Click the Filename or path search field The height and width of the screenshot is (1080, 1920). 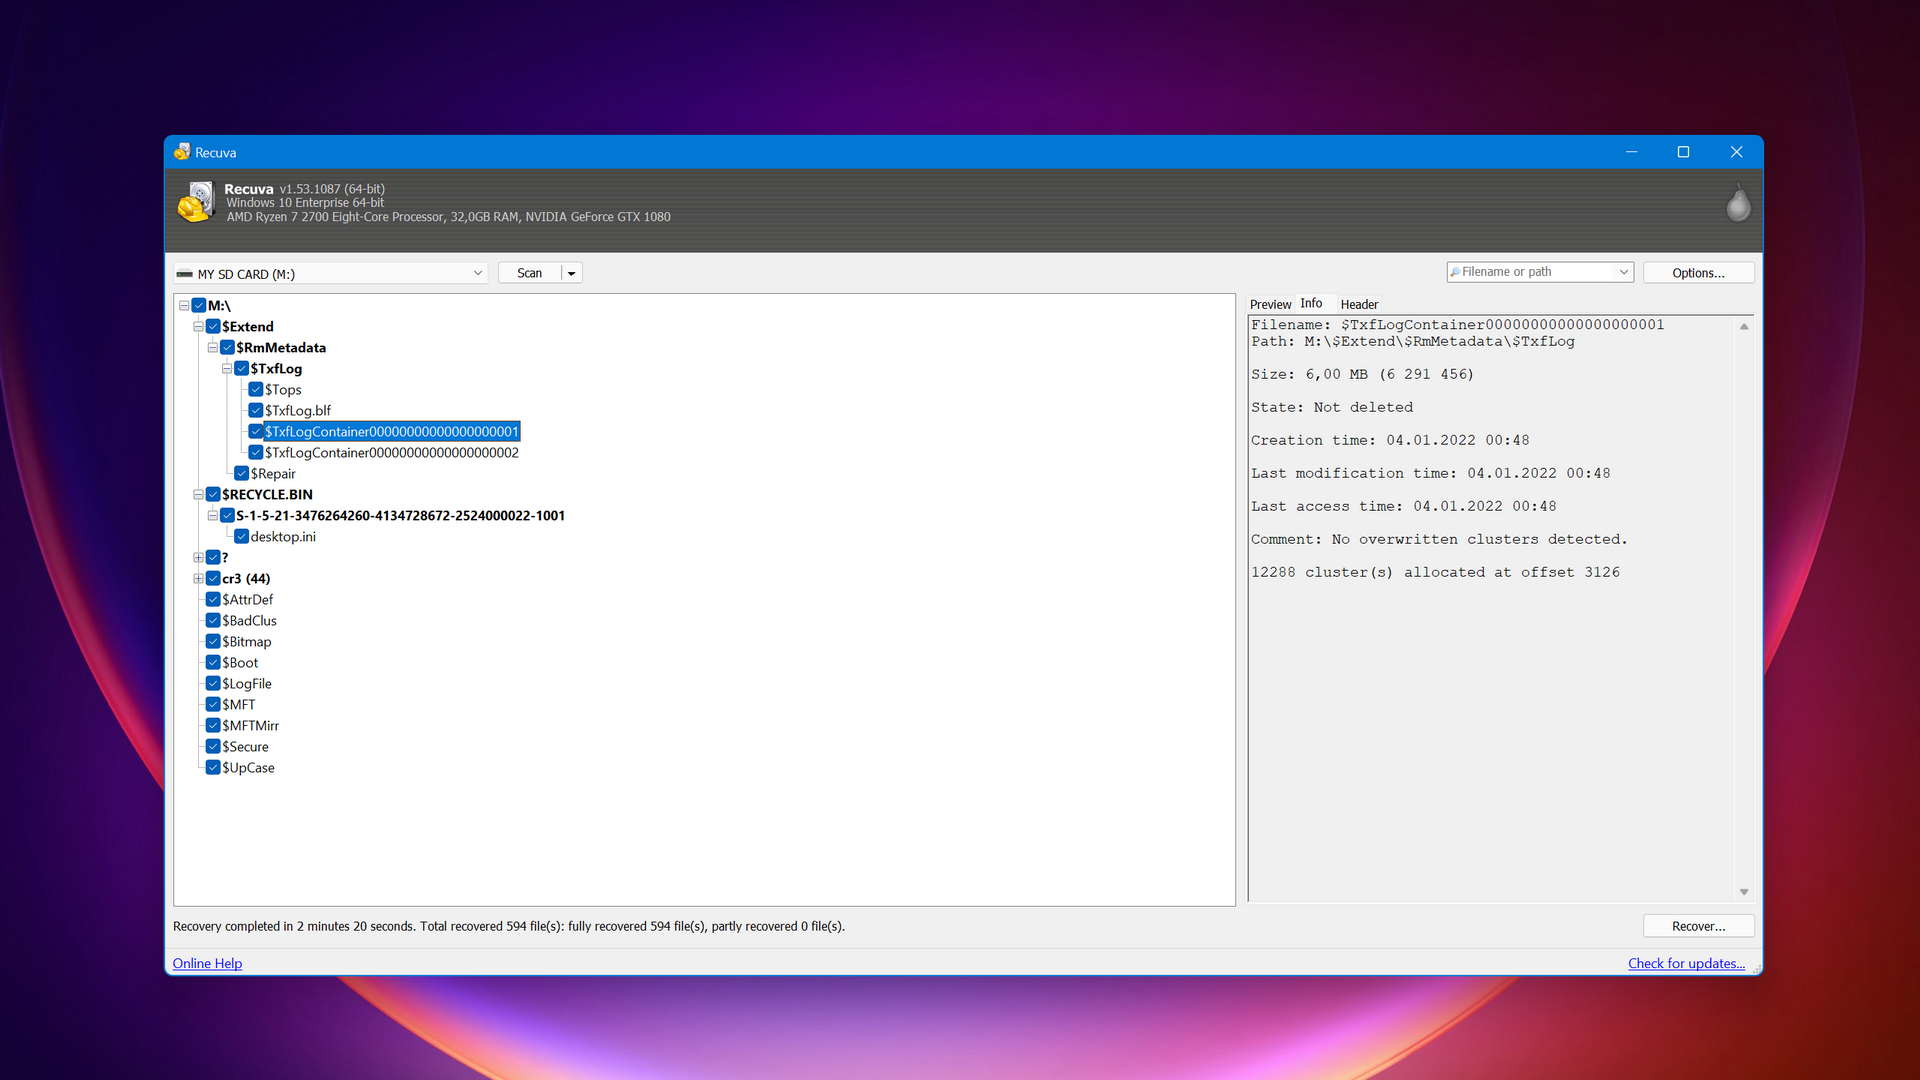point(1534,272)
